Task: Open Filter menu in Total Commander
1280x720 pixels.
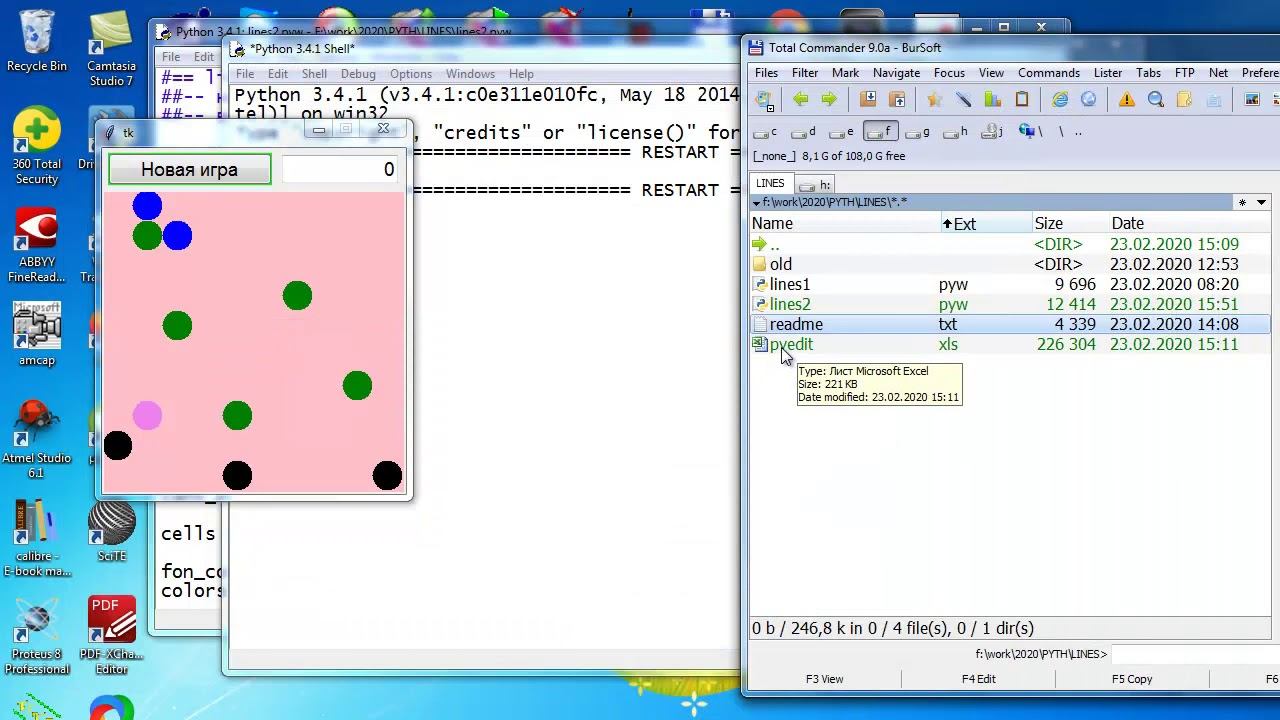Action: tap(805, 73)
